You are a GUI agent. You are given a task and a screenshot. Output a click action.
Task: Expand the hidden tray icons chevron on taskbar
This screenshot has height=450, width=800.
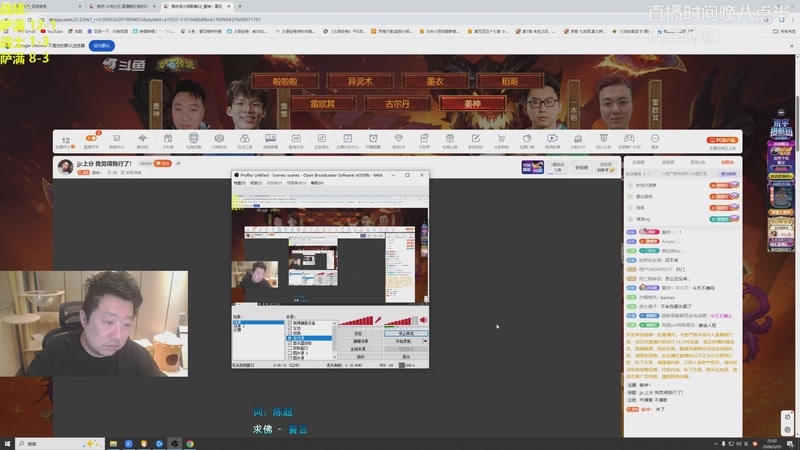click(x=716, y=444)
